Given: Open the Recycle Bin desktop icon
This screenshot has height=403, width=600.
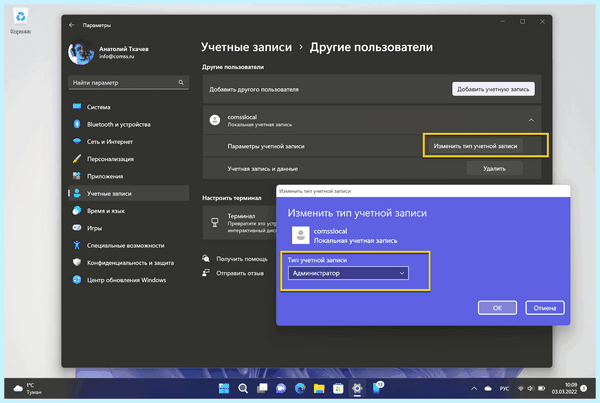Looking at the screenshot, I should pyautogui.click(x=20, y=21).
